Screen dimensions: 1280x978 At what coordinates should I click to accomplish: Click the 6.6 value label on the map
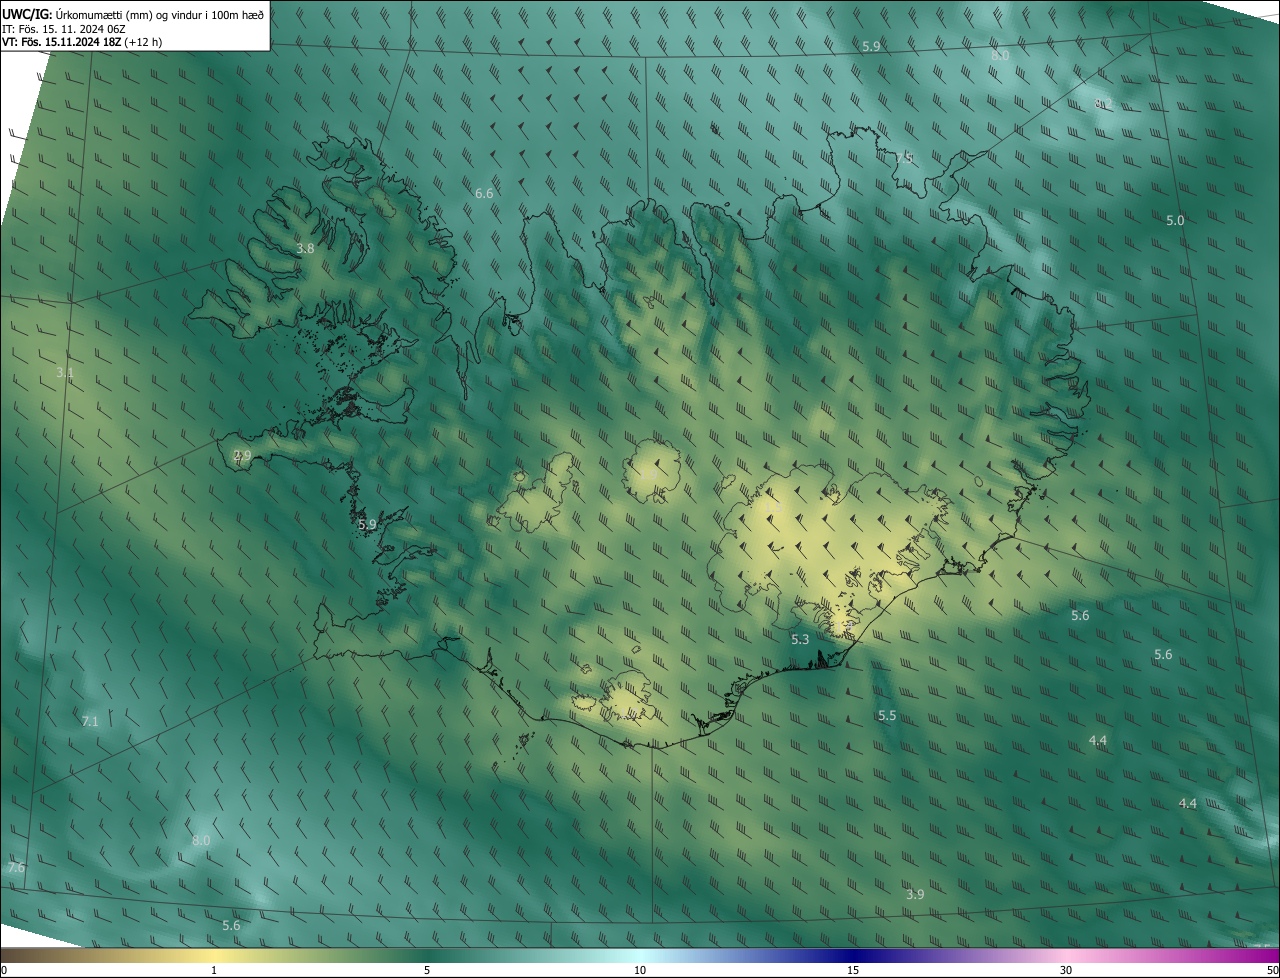point(484,193)
